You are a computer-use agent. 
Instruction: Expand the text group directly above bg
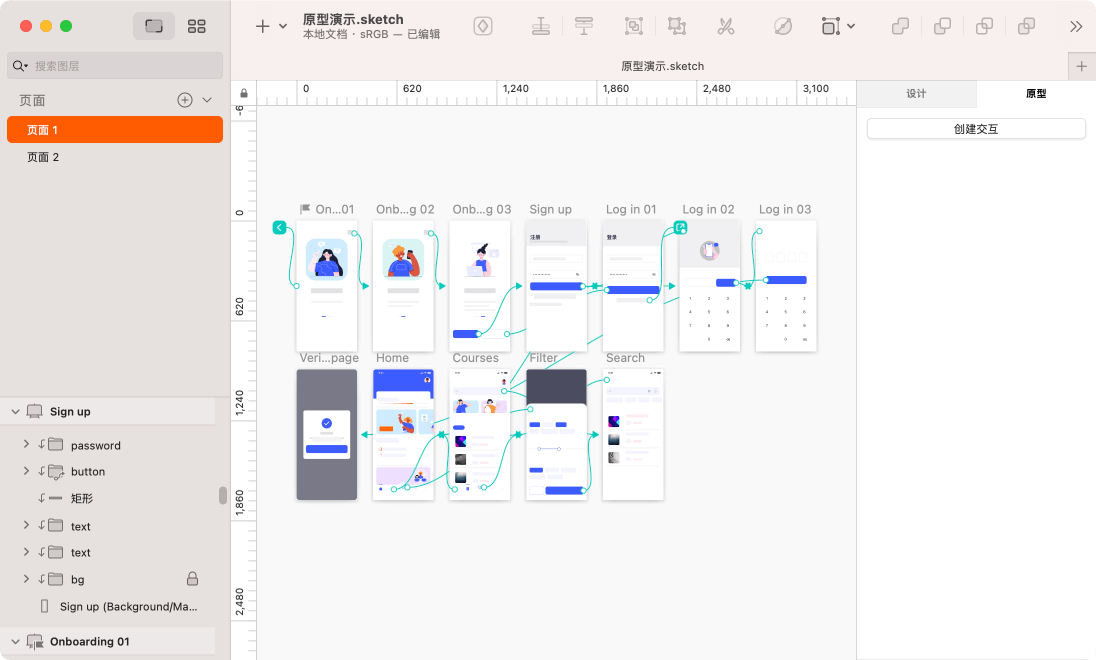click(27, 552)
